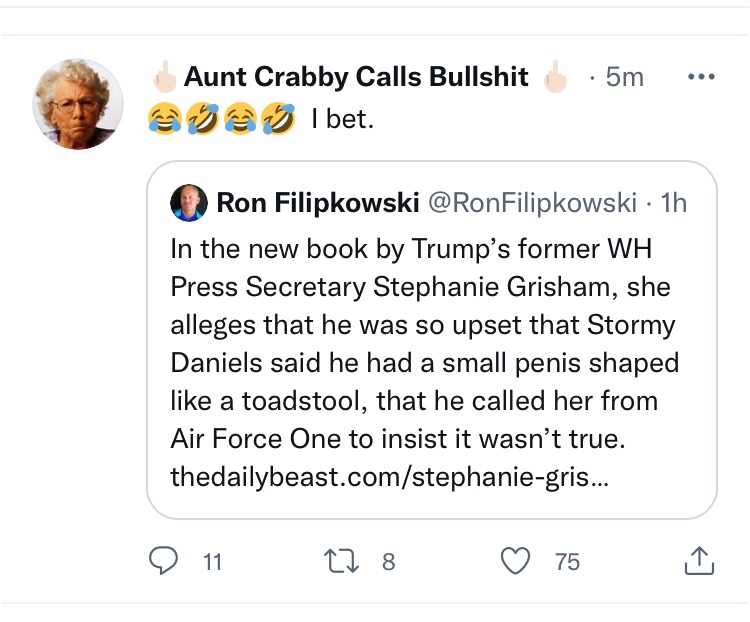Open Aunt Crabby's profile avatar photo
Image resolution: width=750 pixels, height=622 pixels.
click(x=77, y=104)
